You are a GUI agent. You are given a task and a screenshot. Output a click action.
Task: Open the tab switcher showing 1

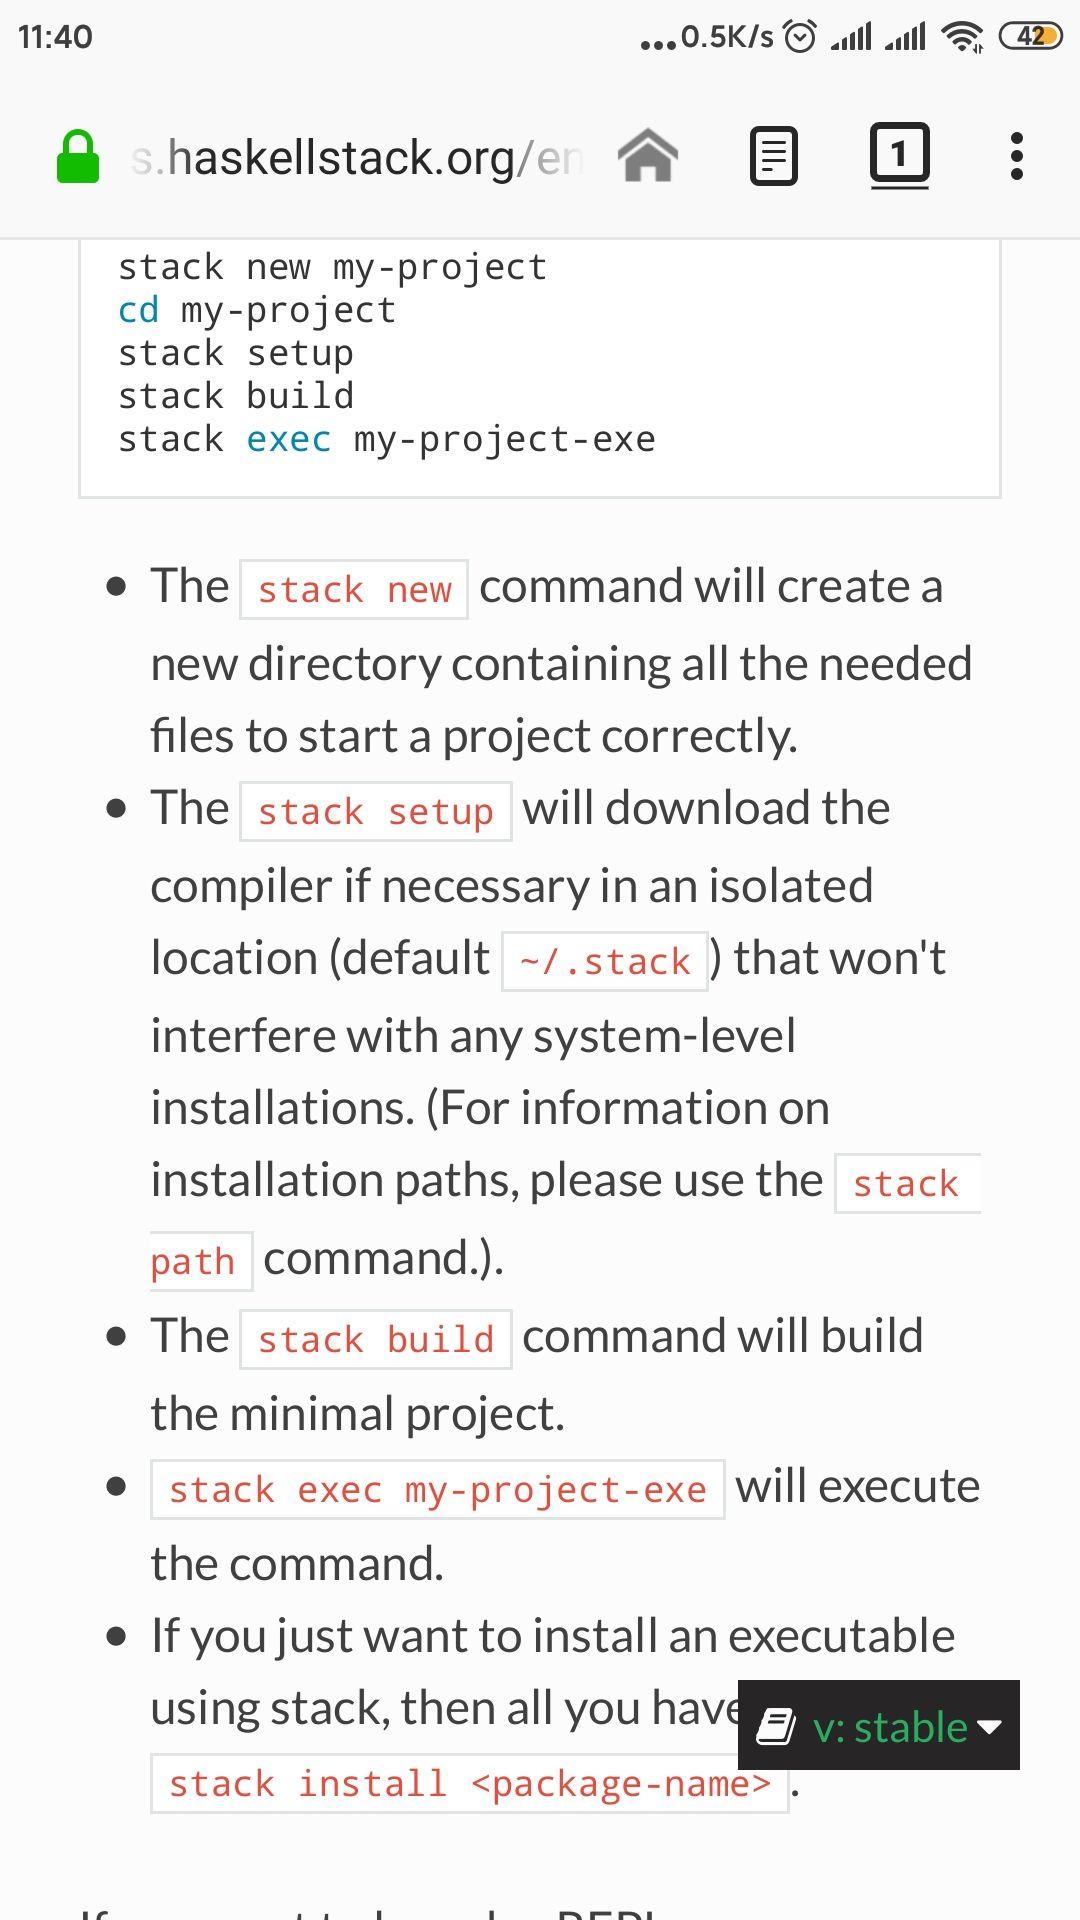pos(900,155)
